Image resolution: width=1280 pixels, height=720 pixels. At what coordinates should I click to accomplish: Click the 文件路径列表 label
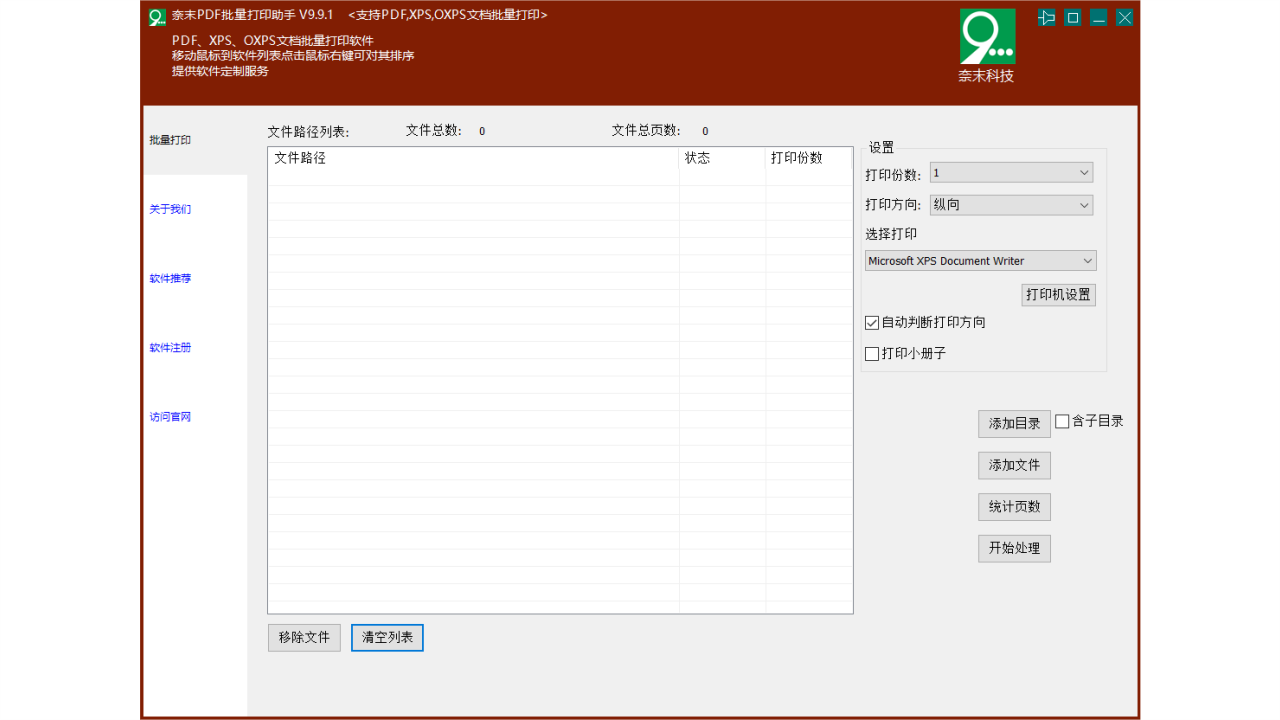pos(308,132)
